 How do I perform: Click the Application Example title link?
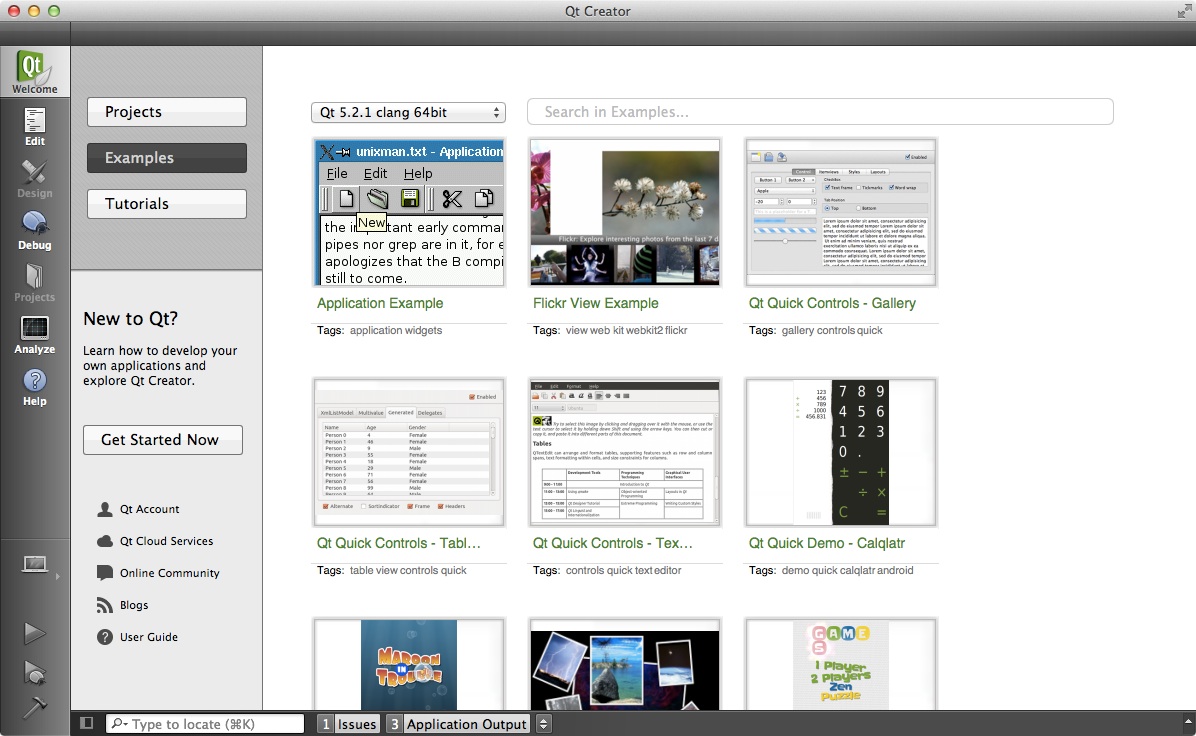pos(380,304)
